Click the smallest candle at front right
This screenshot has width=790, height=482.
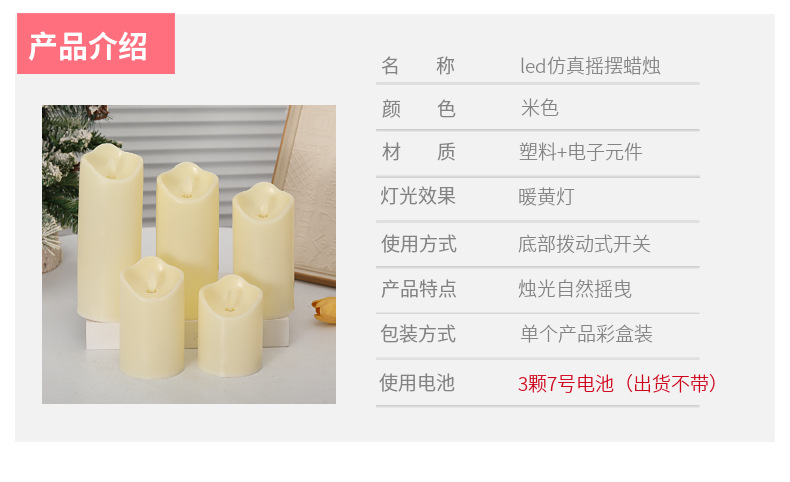coord(230,326)
